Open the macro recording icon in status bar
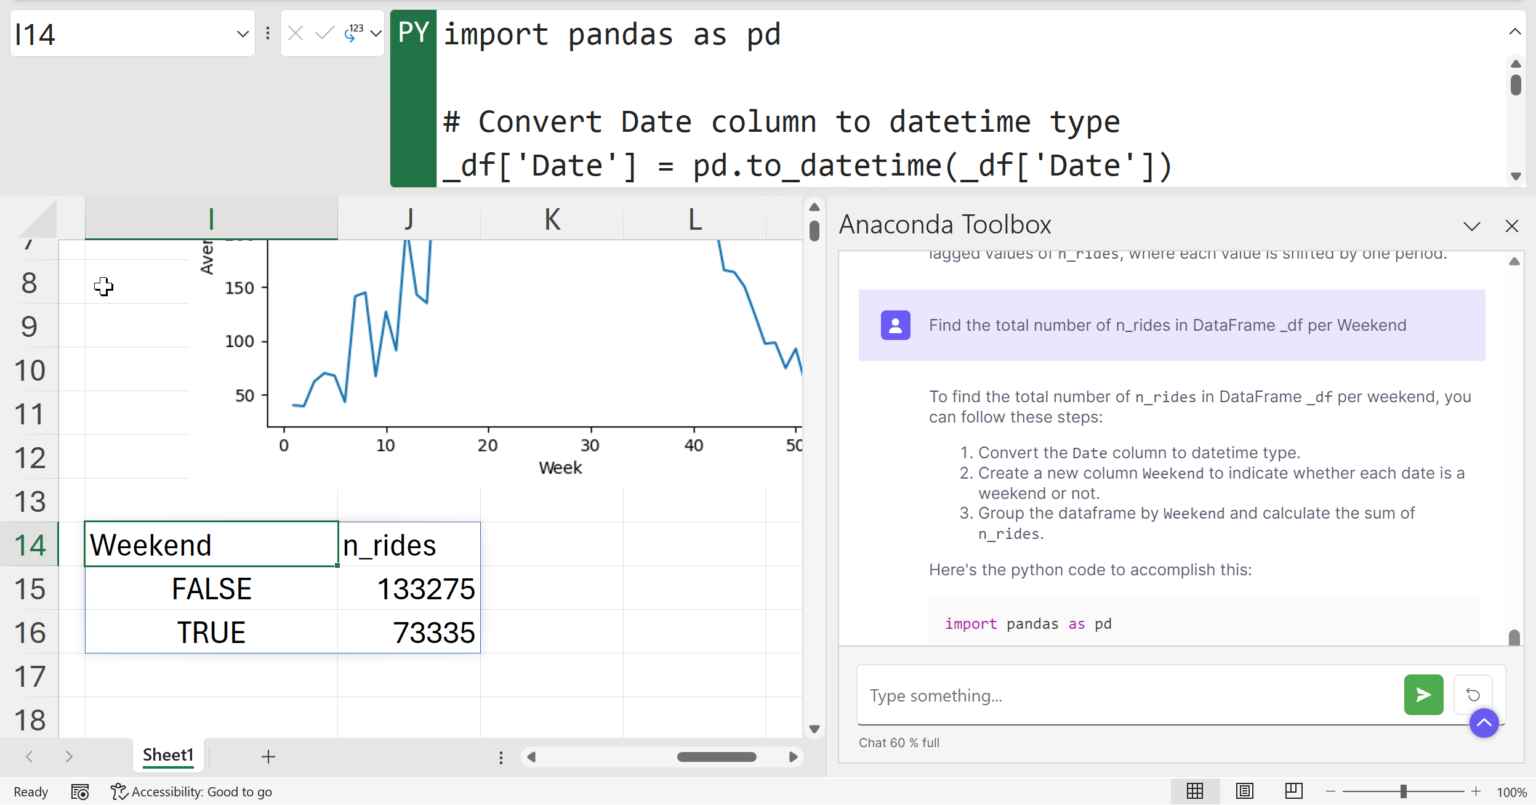The width and height of the screenshot is (1536, 805). click(x=80, y=791)
